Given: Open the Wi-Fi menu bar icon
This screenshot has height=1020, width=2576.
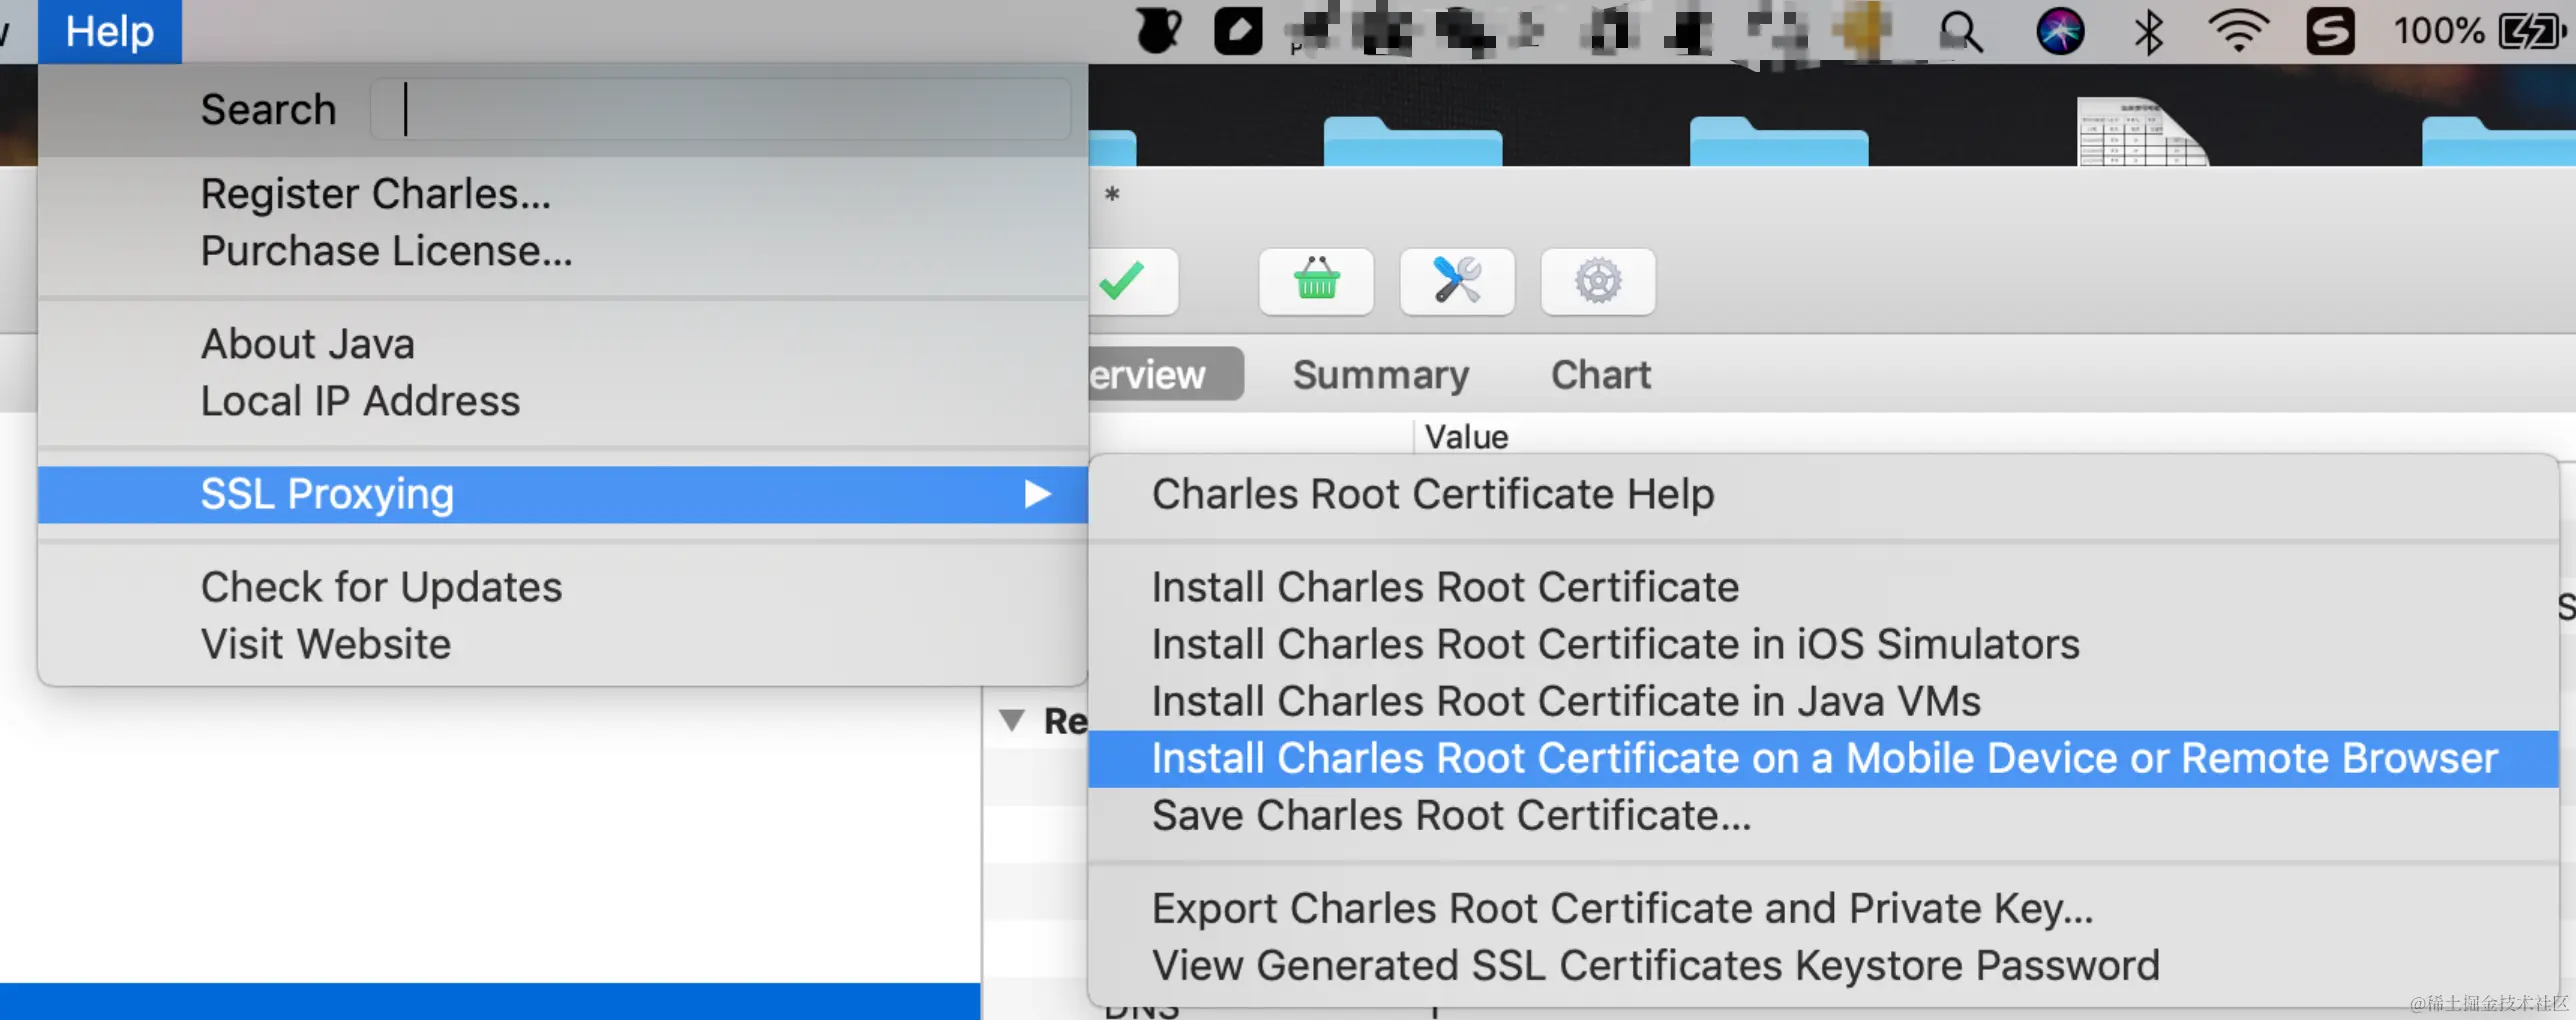Looking at the screenshot, I should click(x=2238, y=31).
